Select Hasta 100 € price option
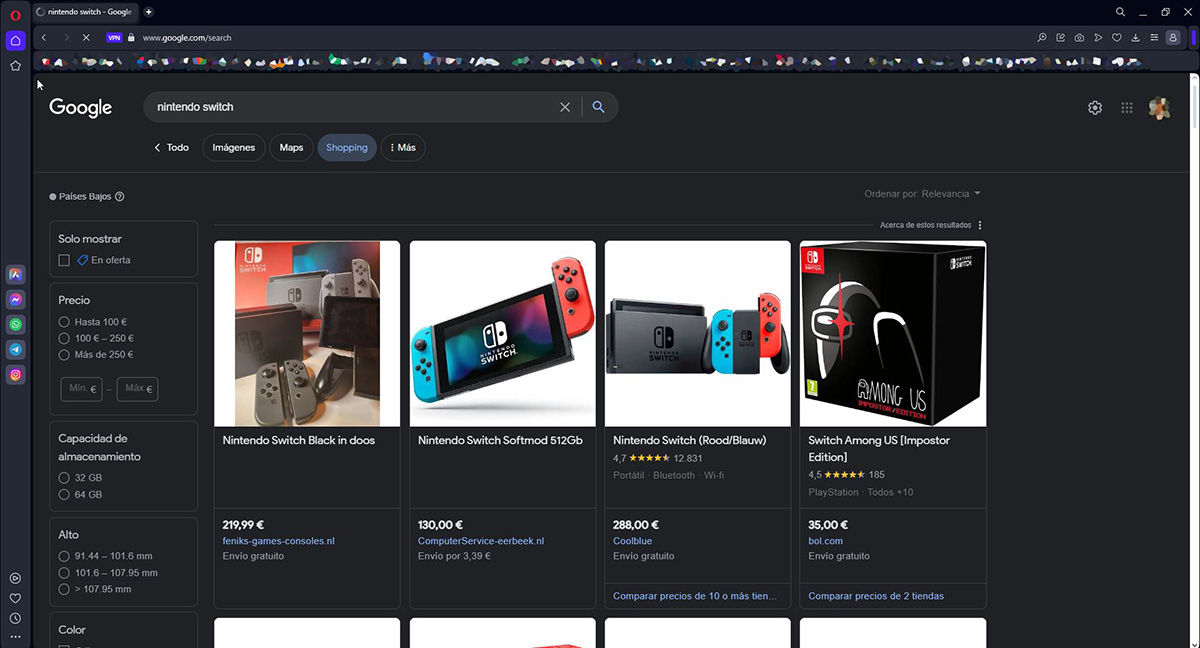The width and height of the screenshot is (1200, 648). [64, 322]
